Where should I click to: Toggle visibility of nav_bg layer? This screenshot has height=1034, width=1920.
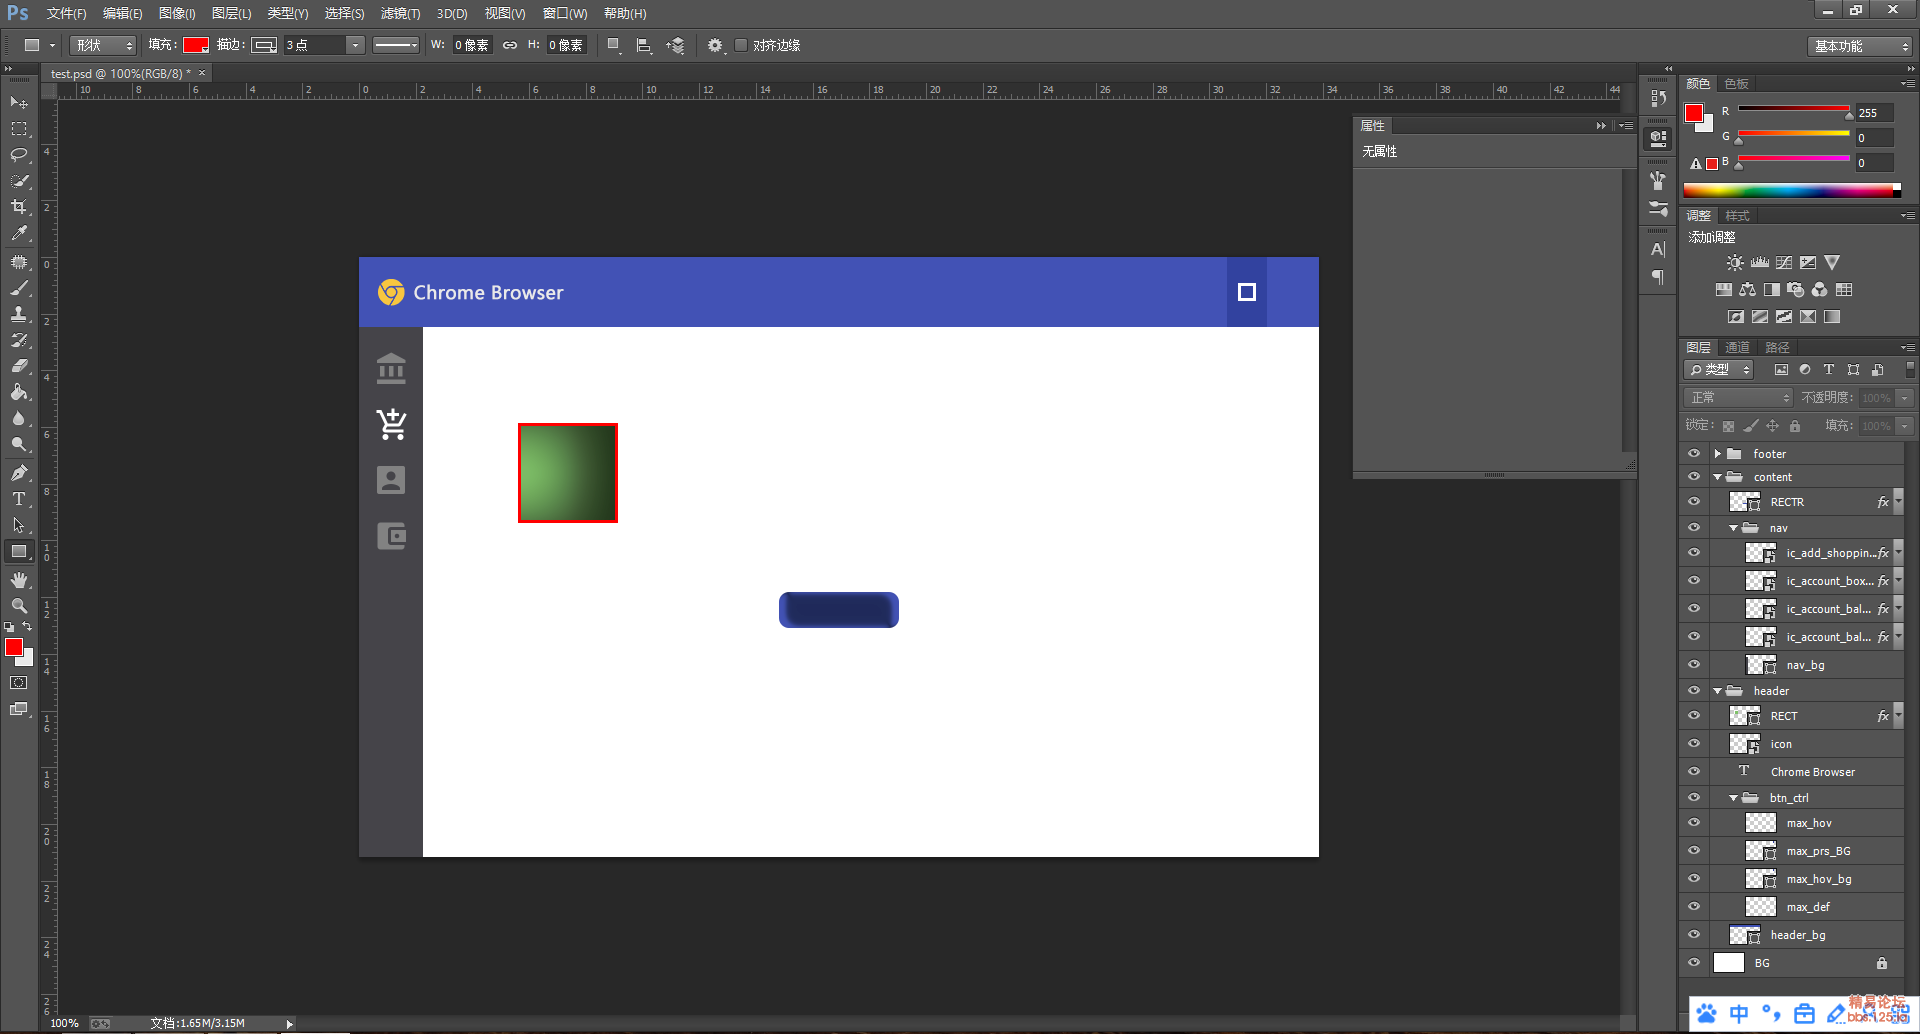coord(1694,665)
